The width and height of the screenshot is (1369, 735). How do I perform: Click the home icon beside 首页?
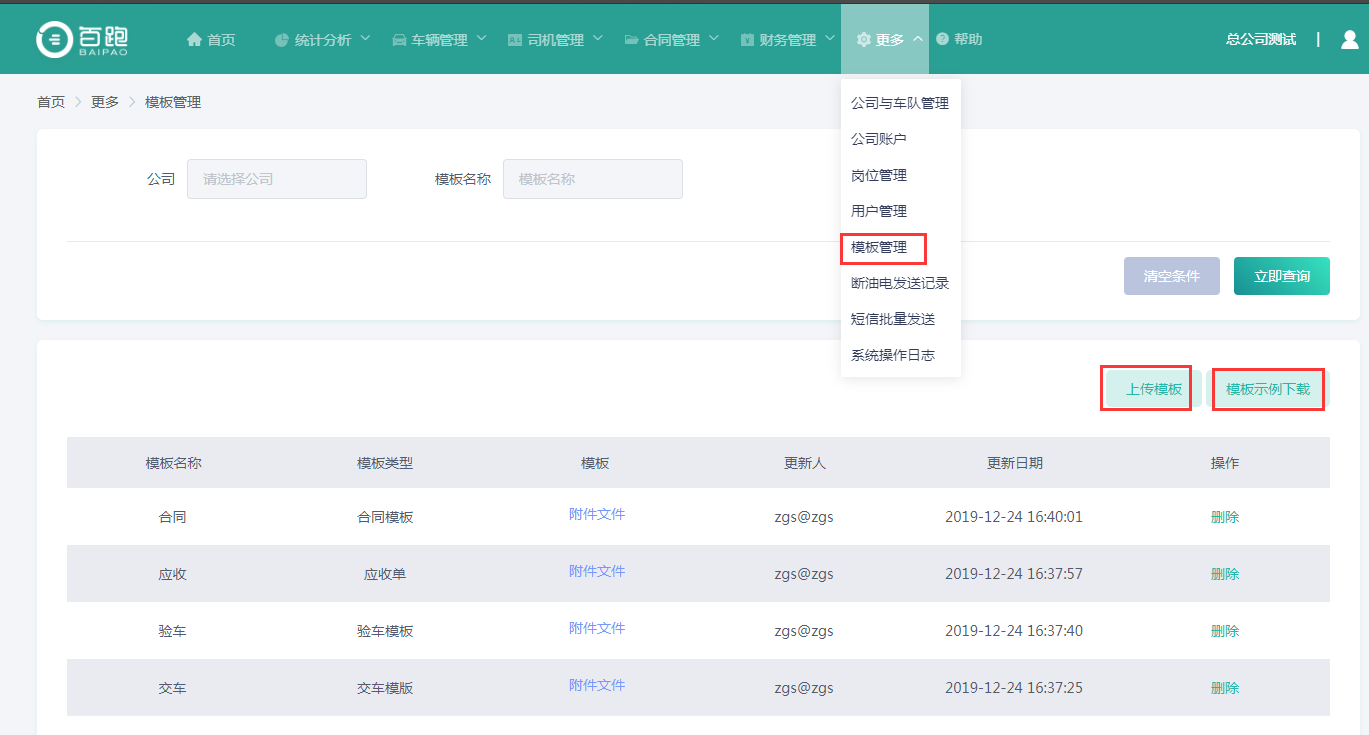pyautogui.click(x=194, y=40)
